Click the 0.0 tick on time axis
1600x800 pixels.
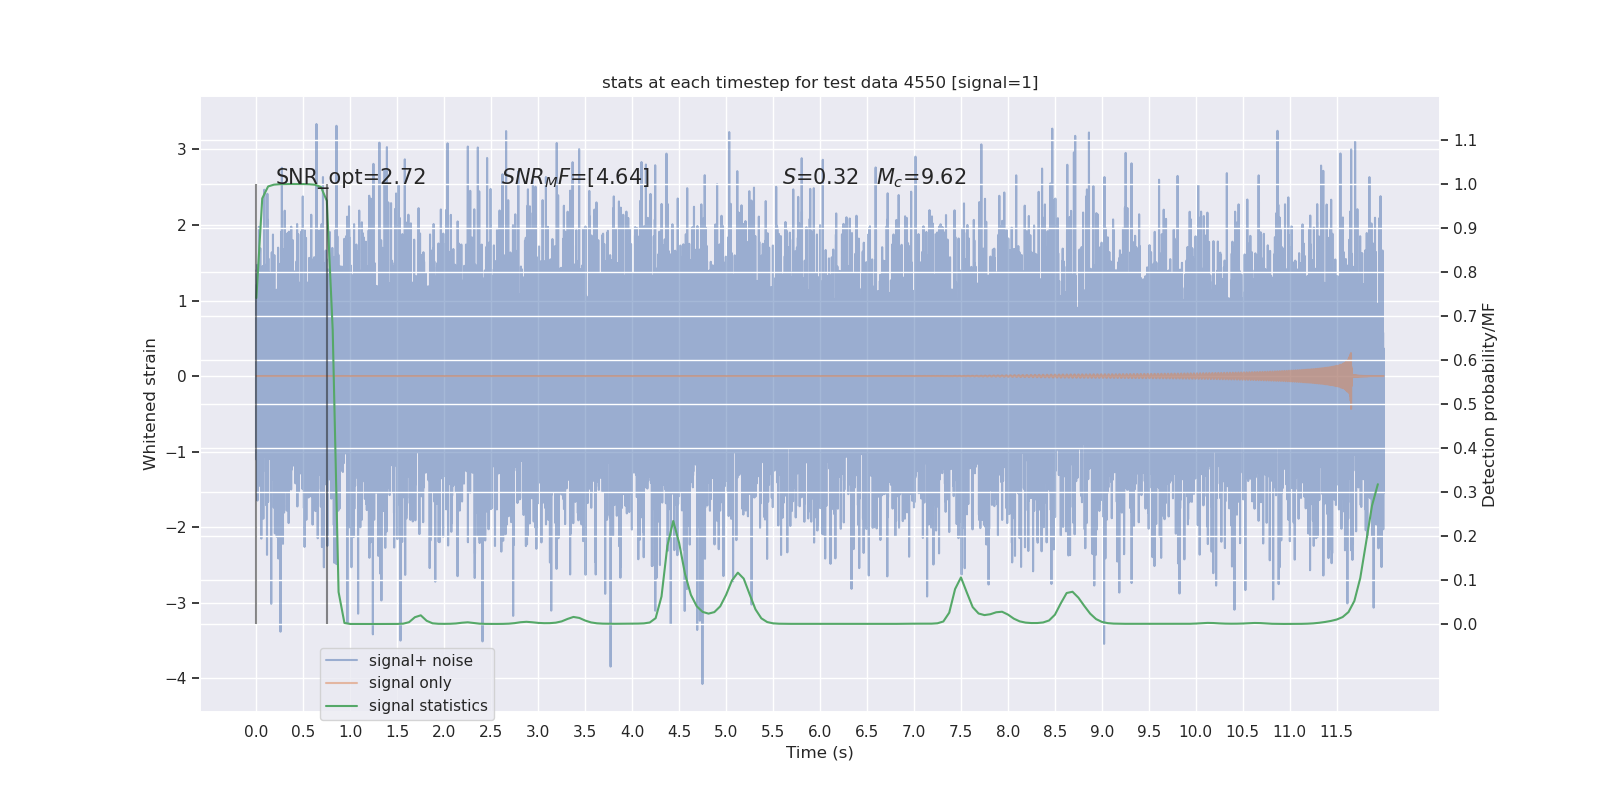(x=256, y=731)
